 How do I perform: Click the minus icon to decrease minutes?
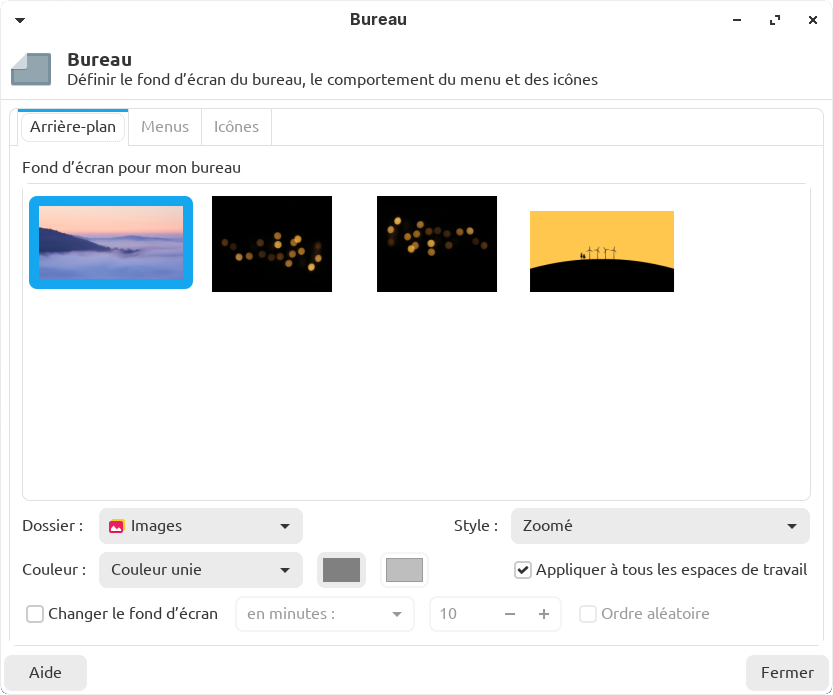click(x=510, y=614)
